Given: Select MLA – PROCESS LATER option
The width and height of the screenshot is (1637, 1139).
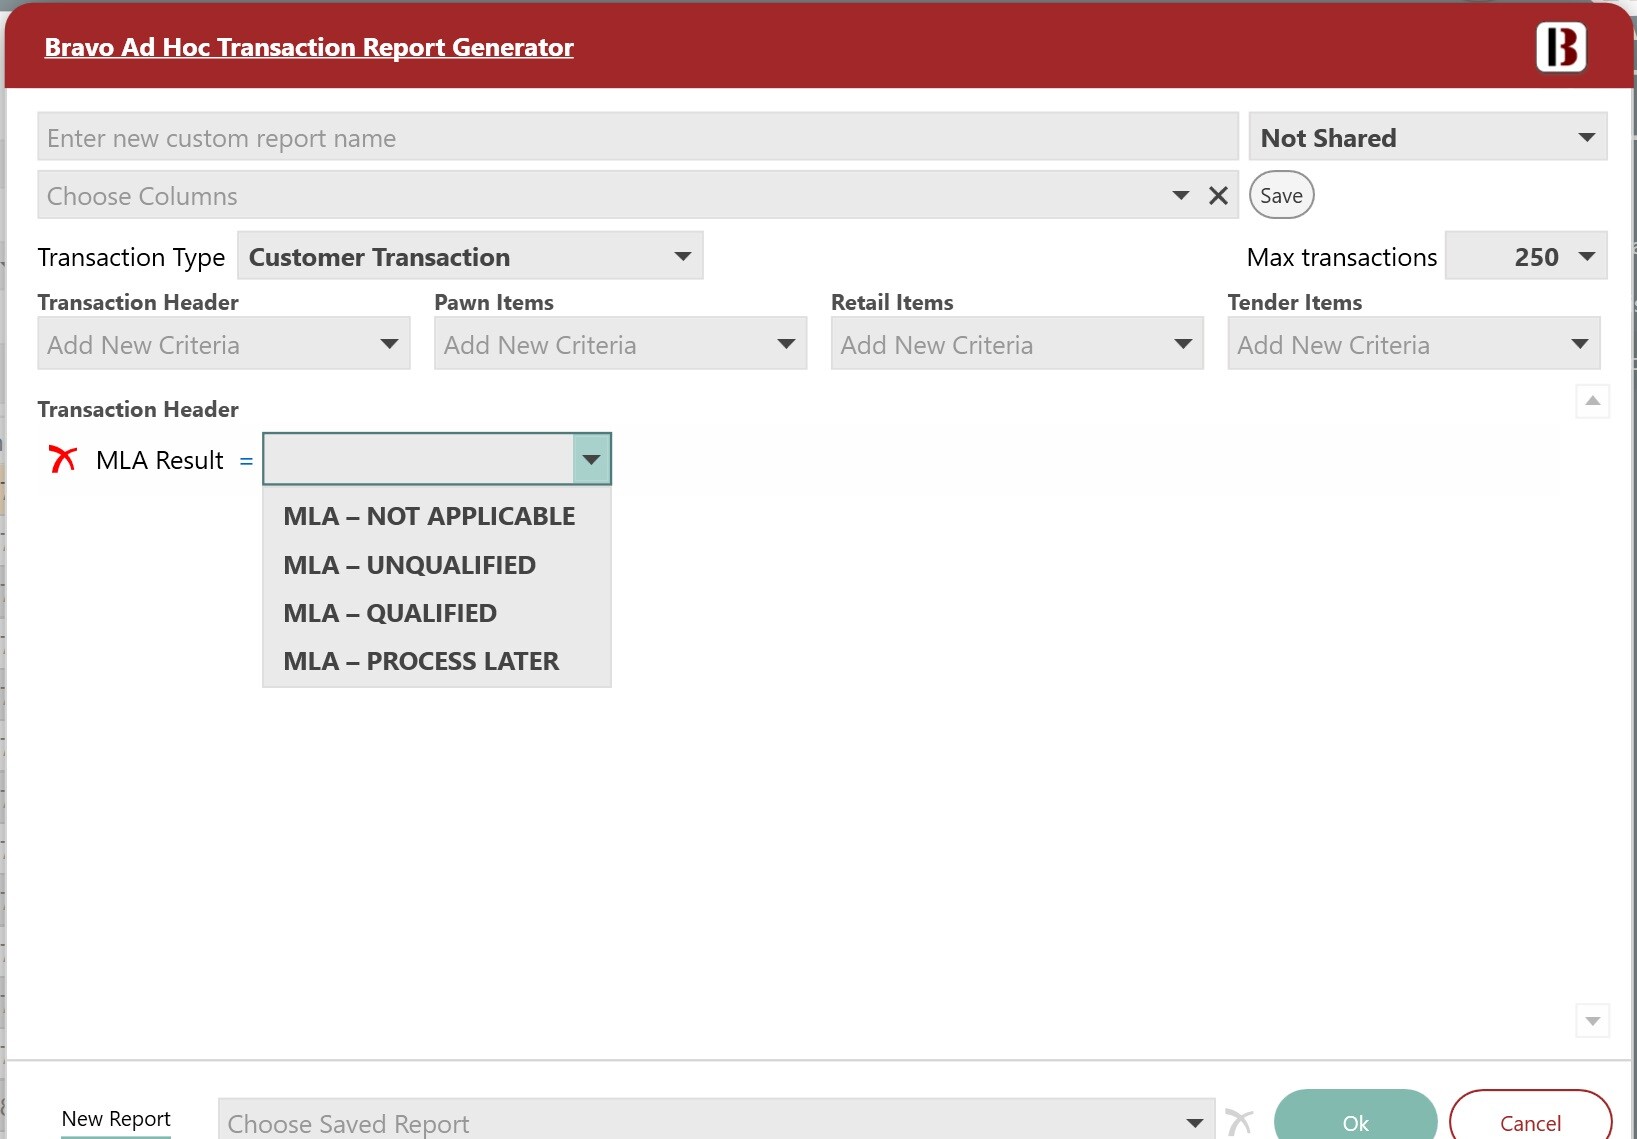Looking at the screenshot, I should (436, 661).
